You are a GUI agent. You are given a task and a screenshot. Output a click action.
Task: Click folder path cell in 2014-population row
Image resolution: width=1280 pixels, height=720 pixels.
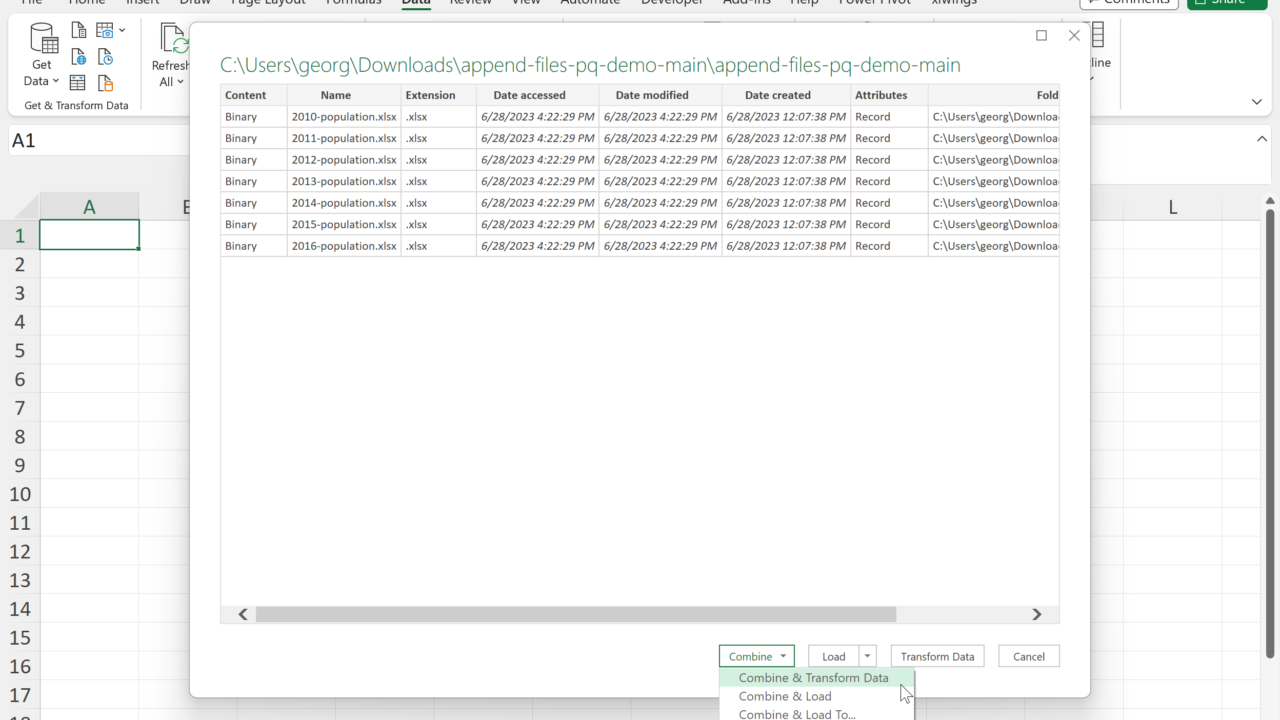click(x=995, y=203)
